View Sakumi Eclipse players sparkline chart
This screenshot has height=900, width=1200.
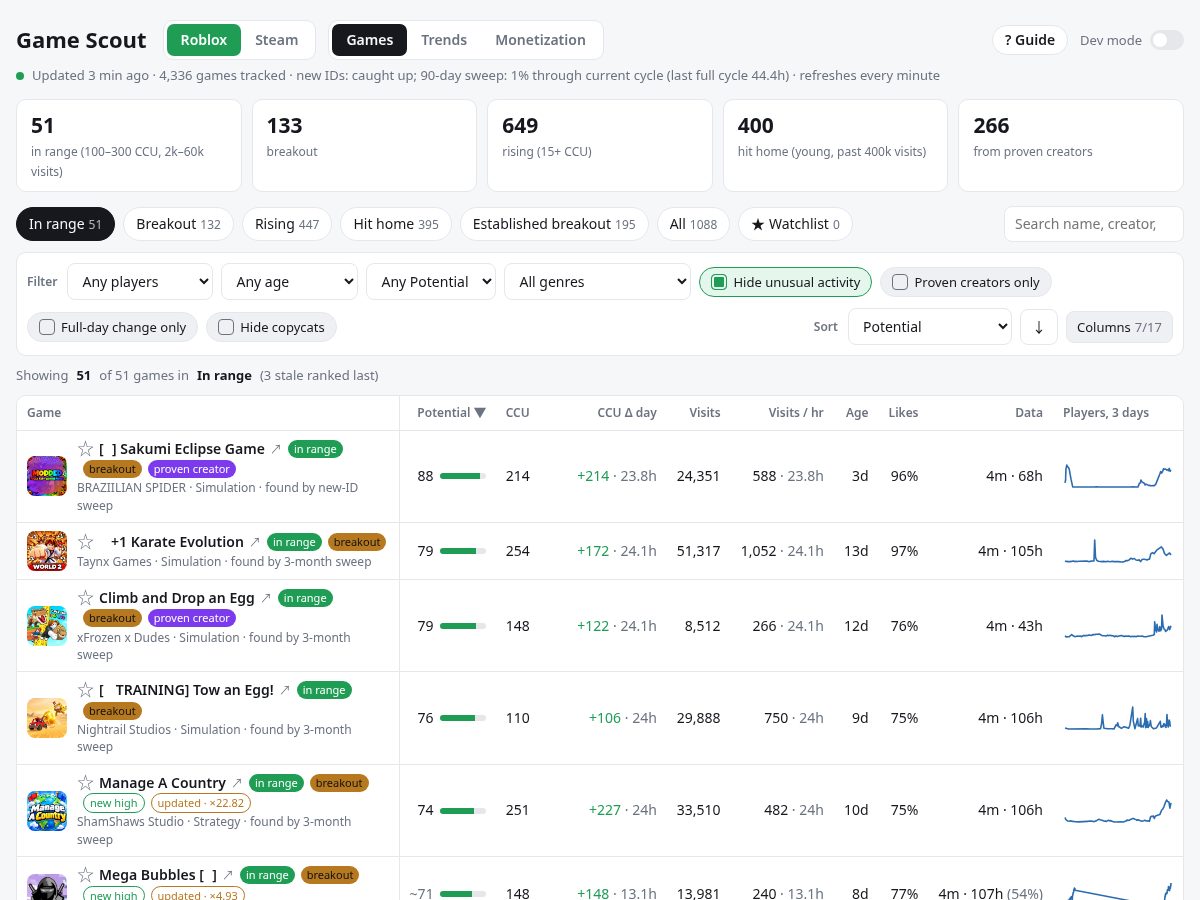point(1118,476)
